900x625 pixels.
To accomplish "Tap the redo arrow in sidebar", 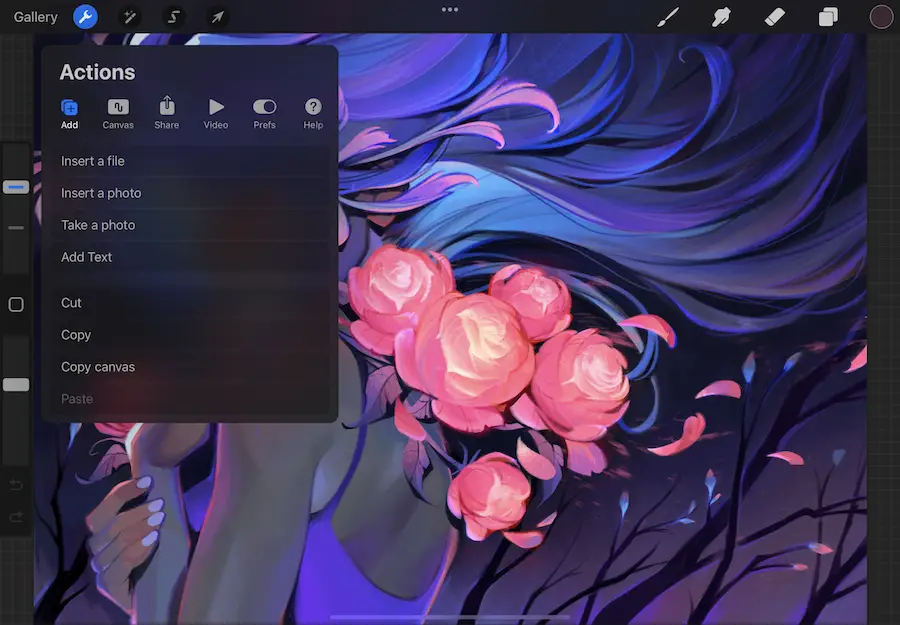I will 16,517.
